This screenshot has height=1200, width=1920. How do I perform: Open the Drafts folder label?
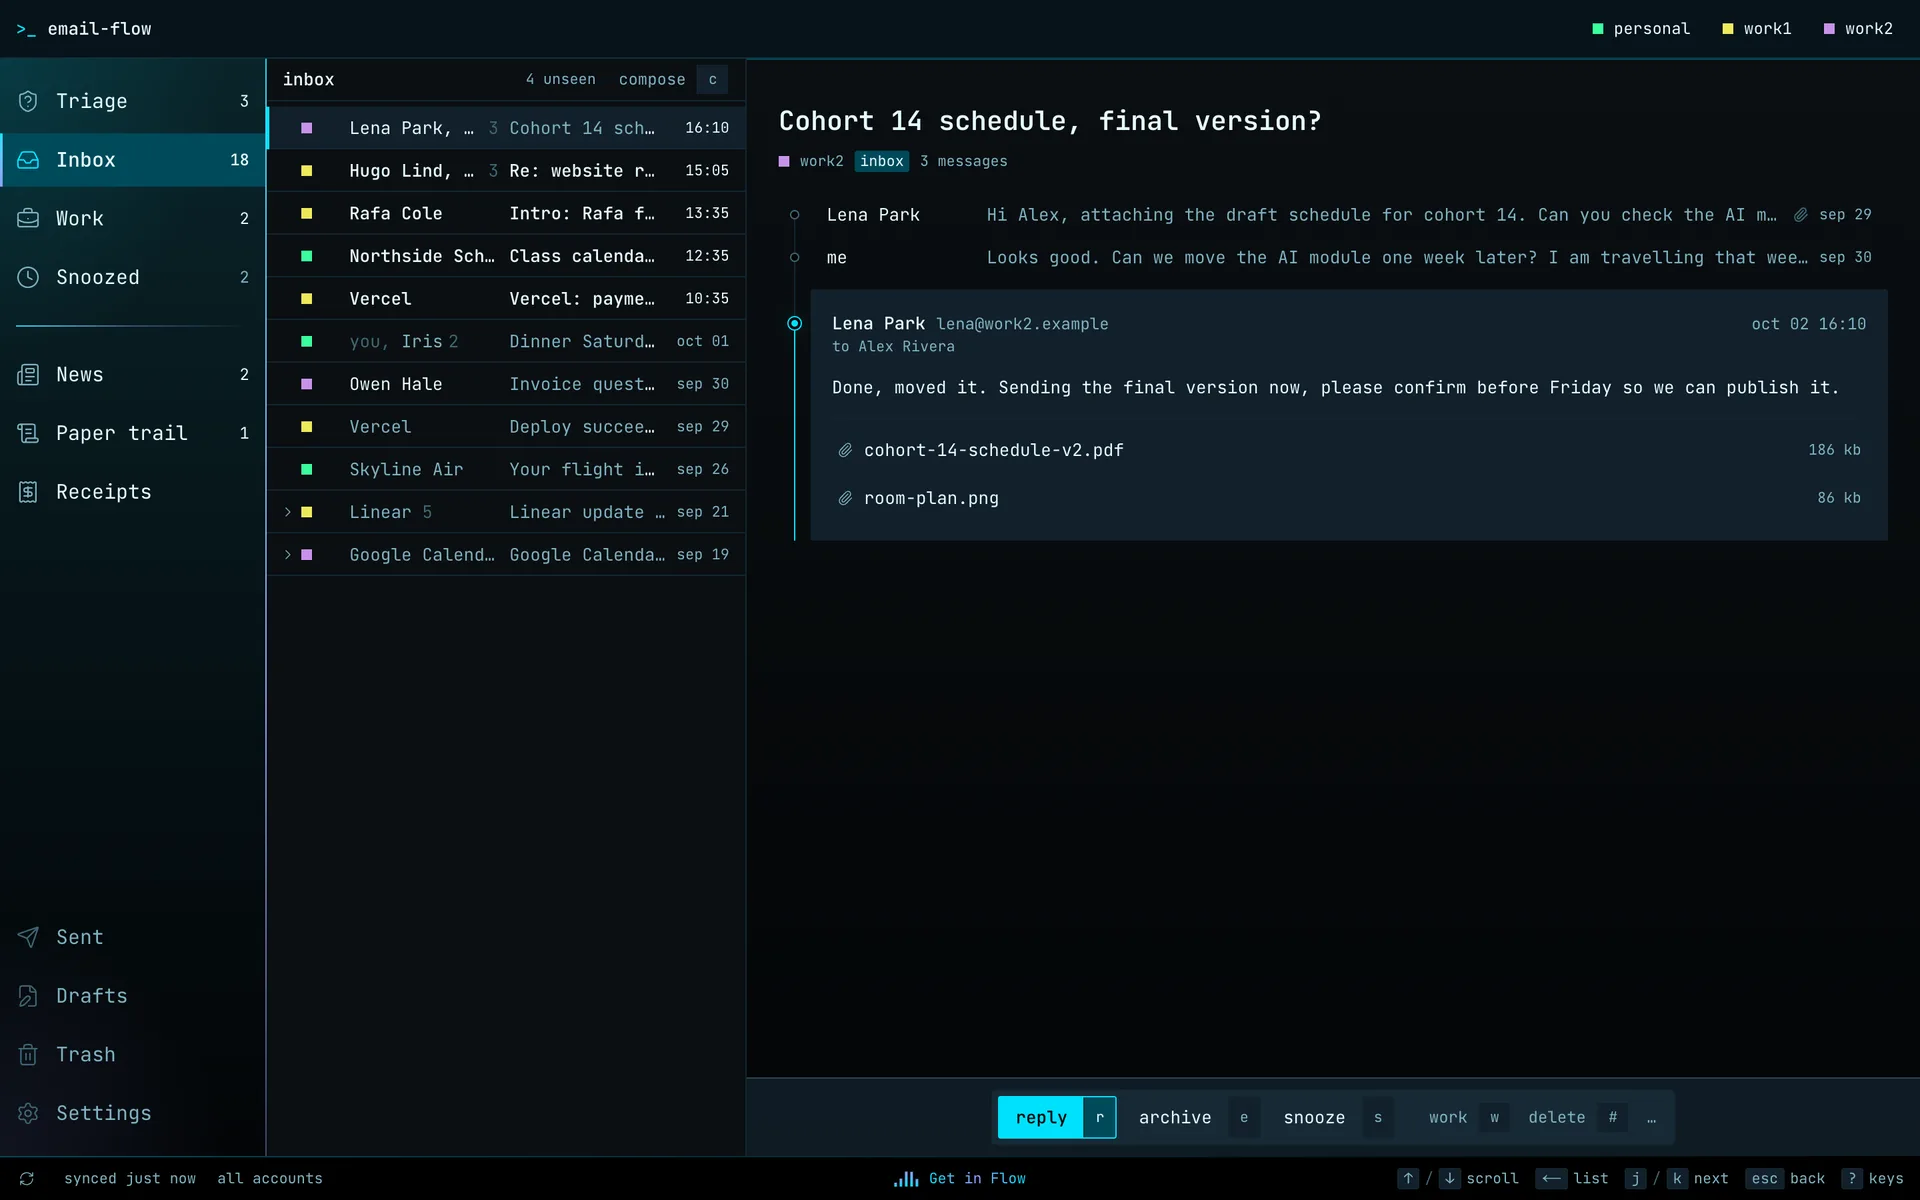(92, 996)
